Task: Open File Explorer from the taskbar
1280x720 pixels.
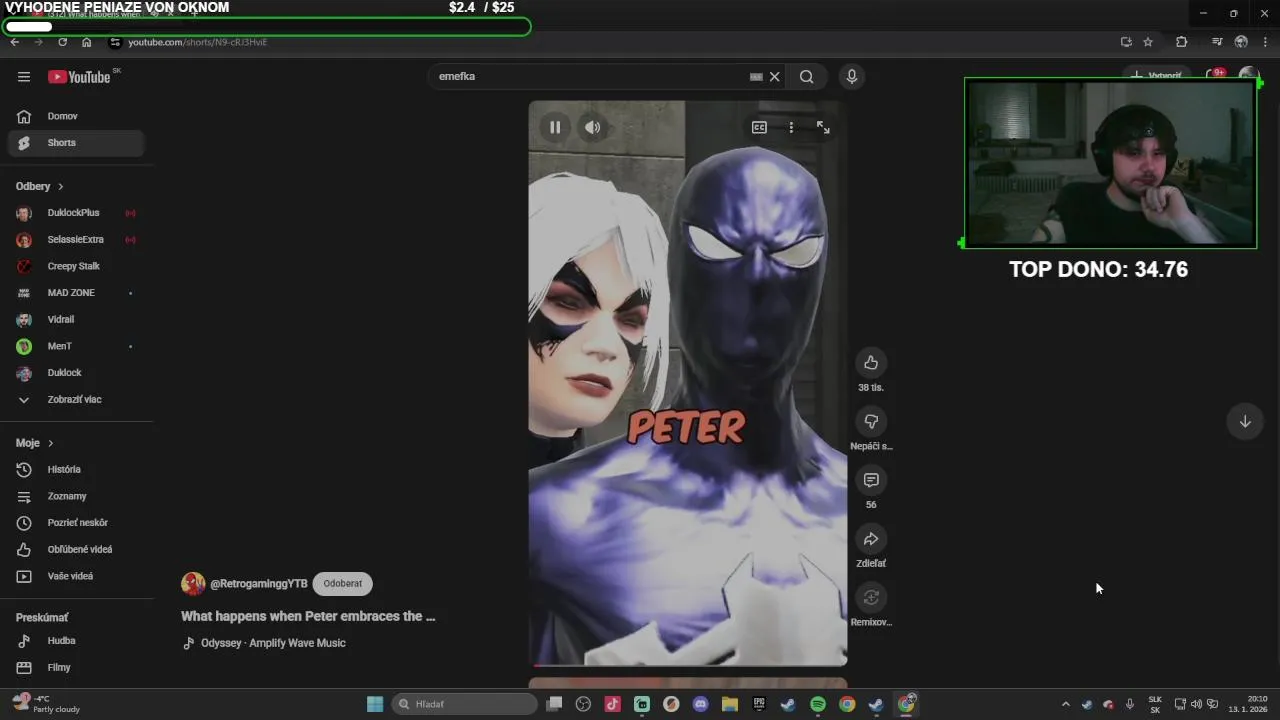Action: 730,704
